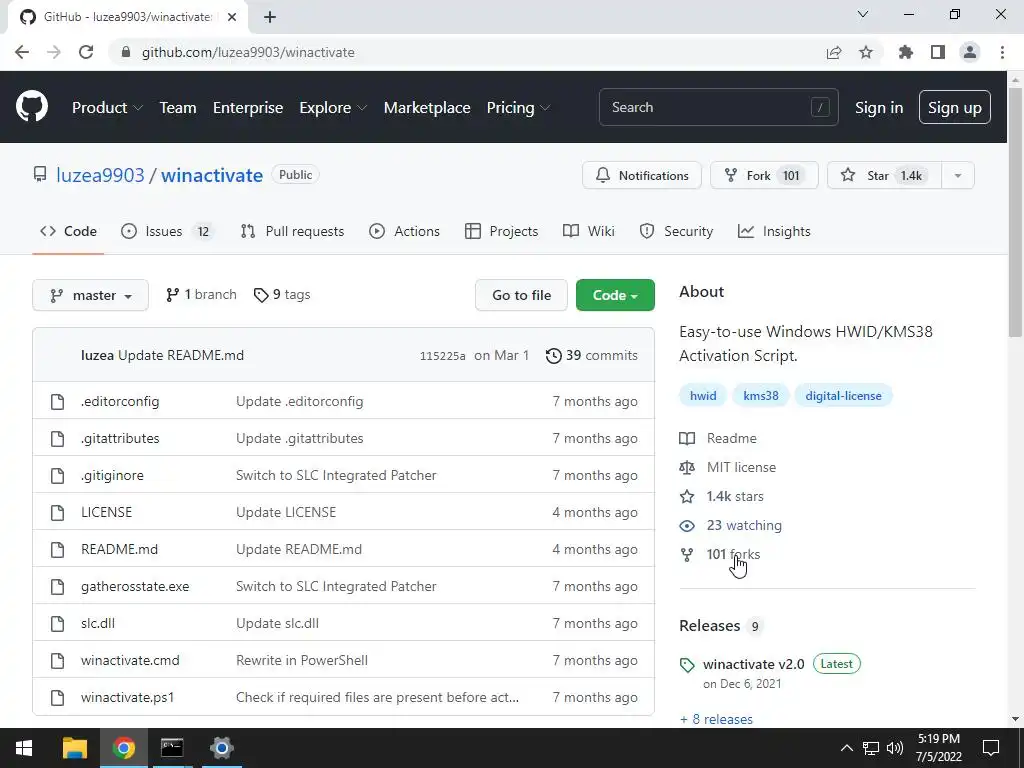Open the Star lists dropdown arrow
Screen dimensions: 1024x768
coord(957,176)
